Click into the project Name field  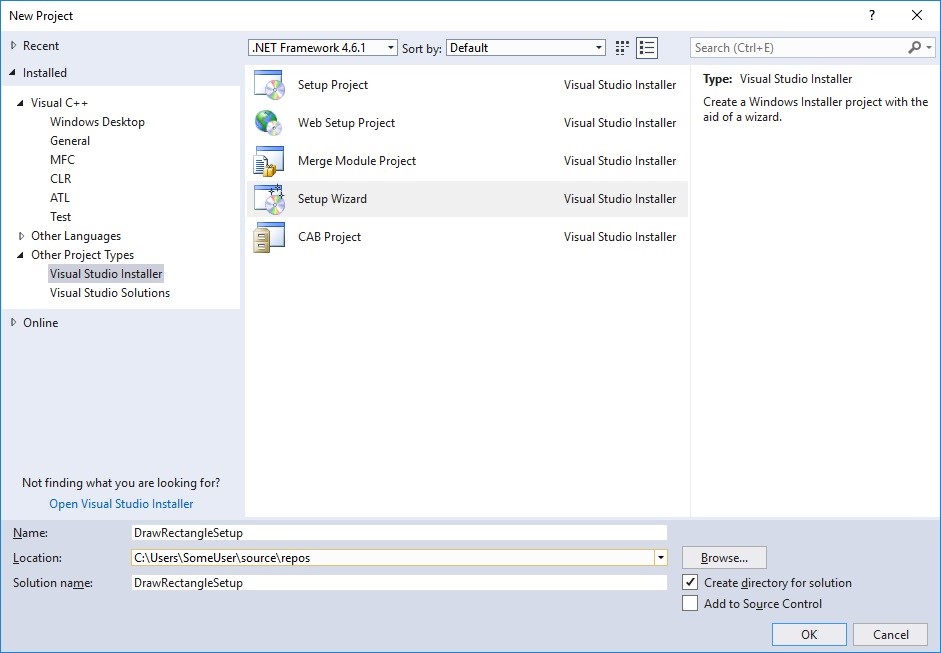(398, 533)
